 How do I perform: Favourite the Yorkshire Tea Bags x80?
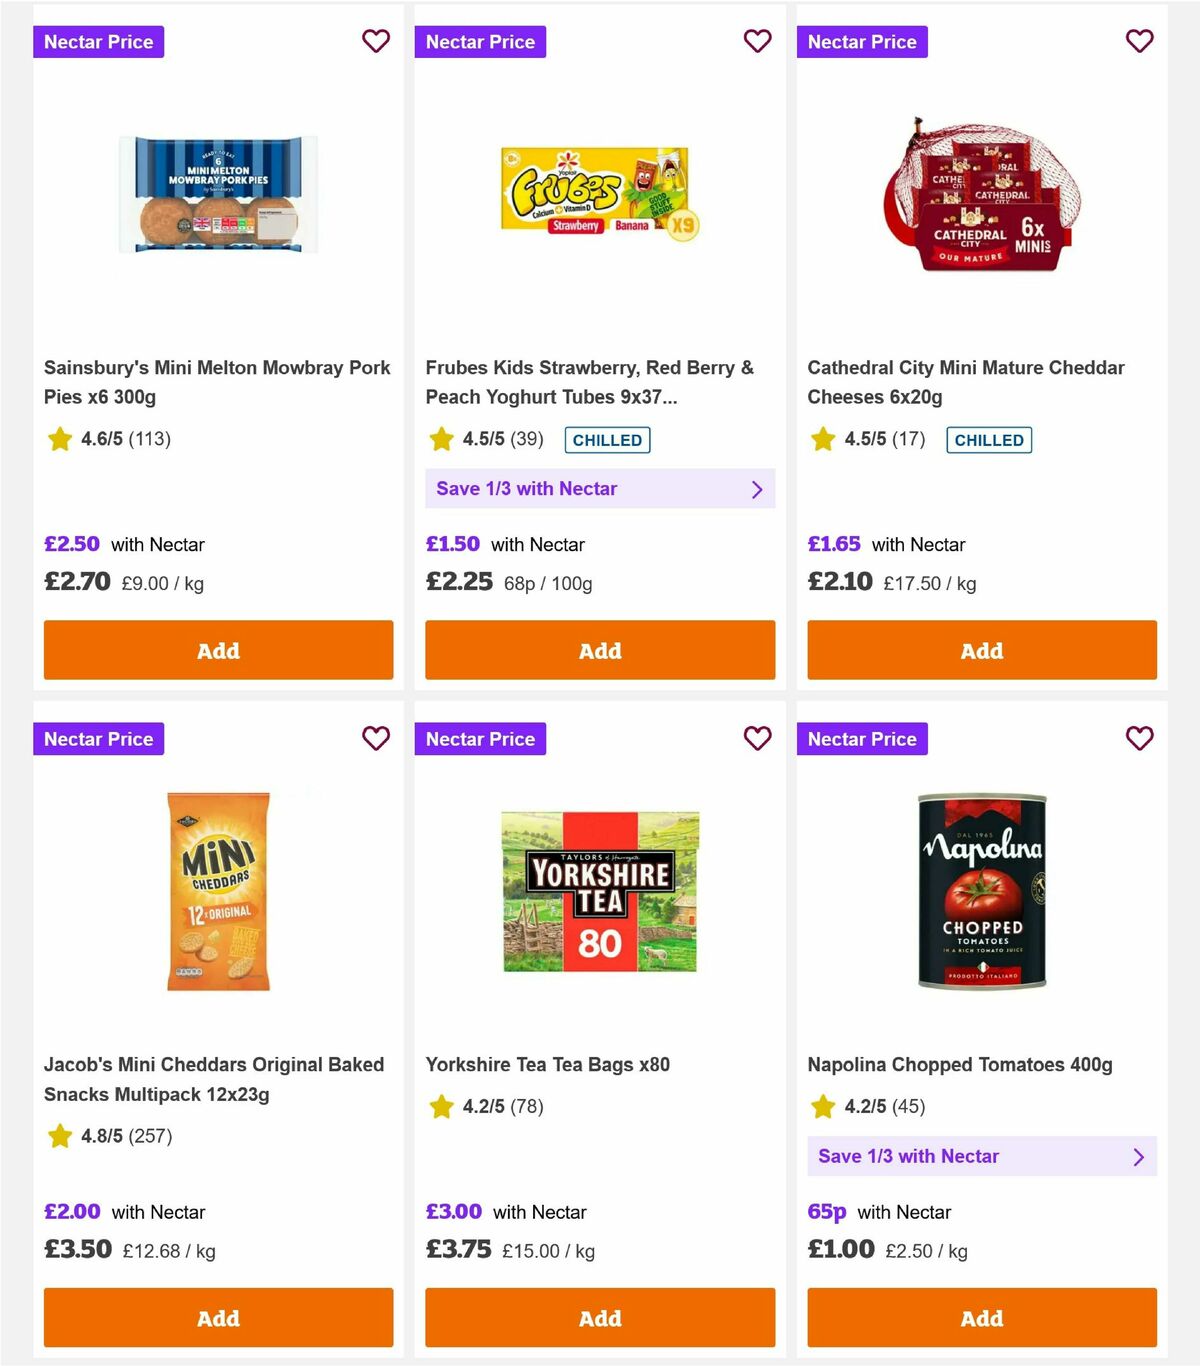pyautogui.click(x=758, y=739)
